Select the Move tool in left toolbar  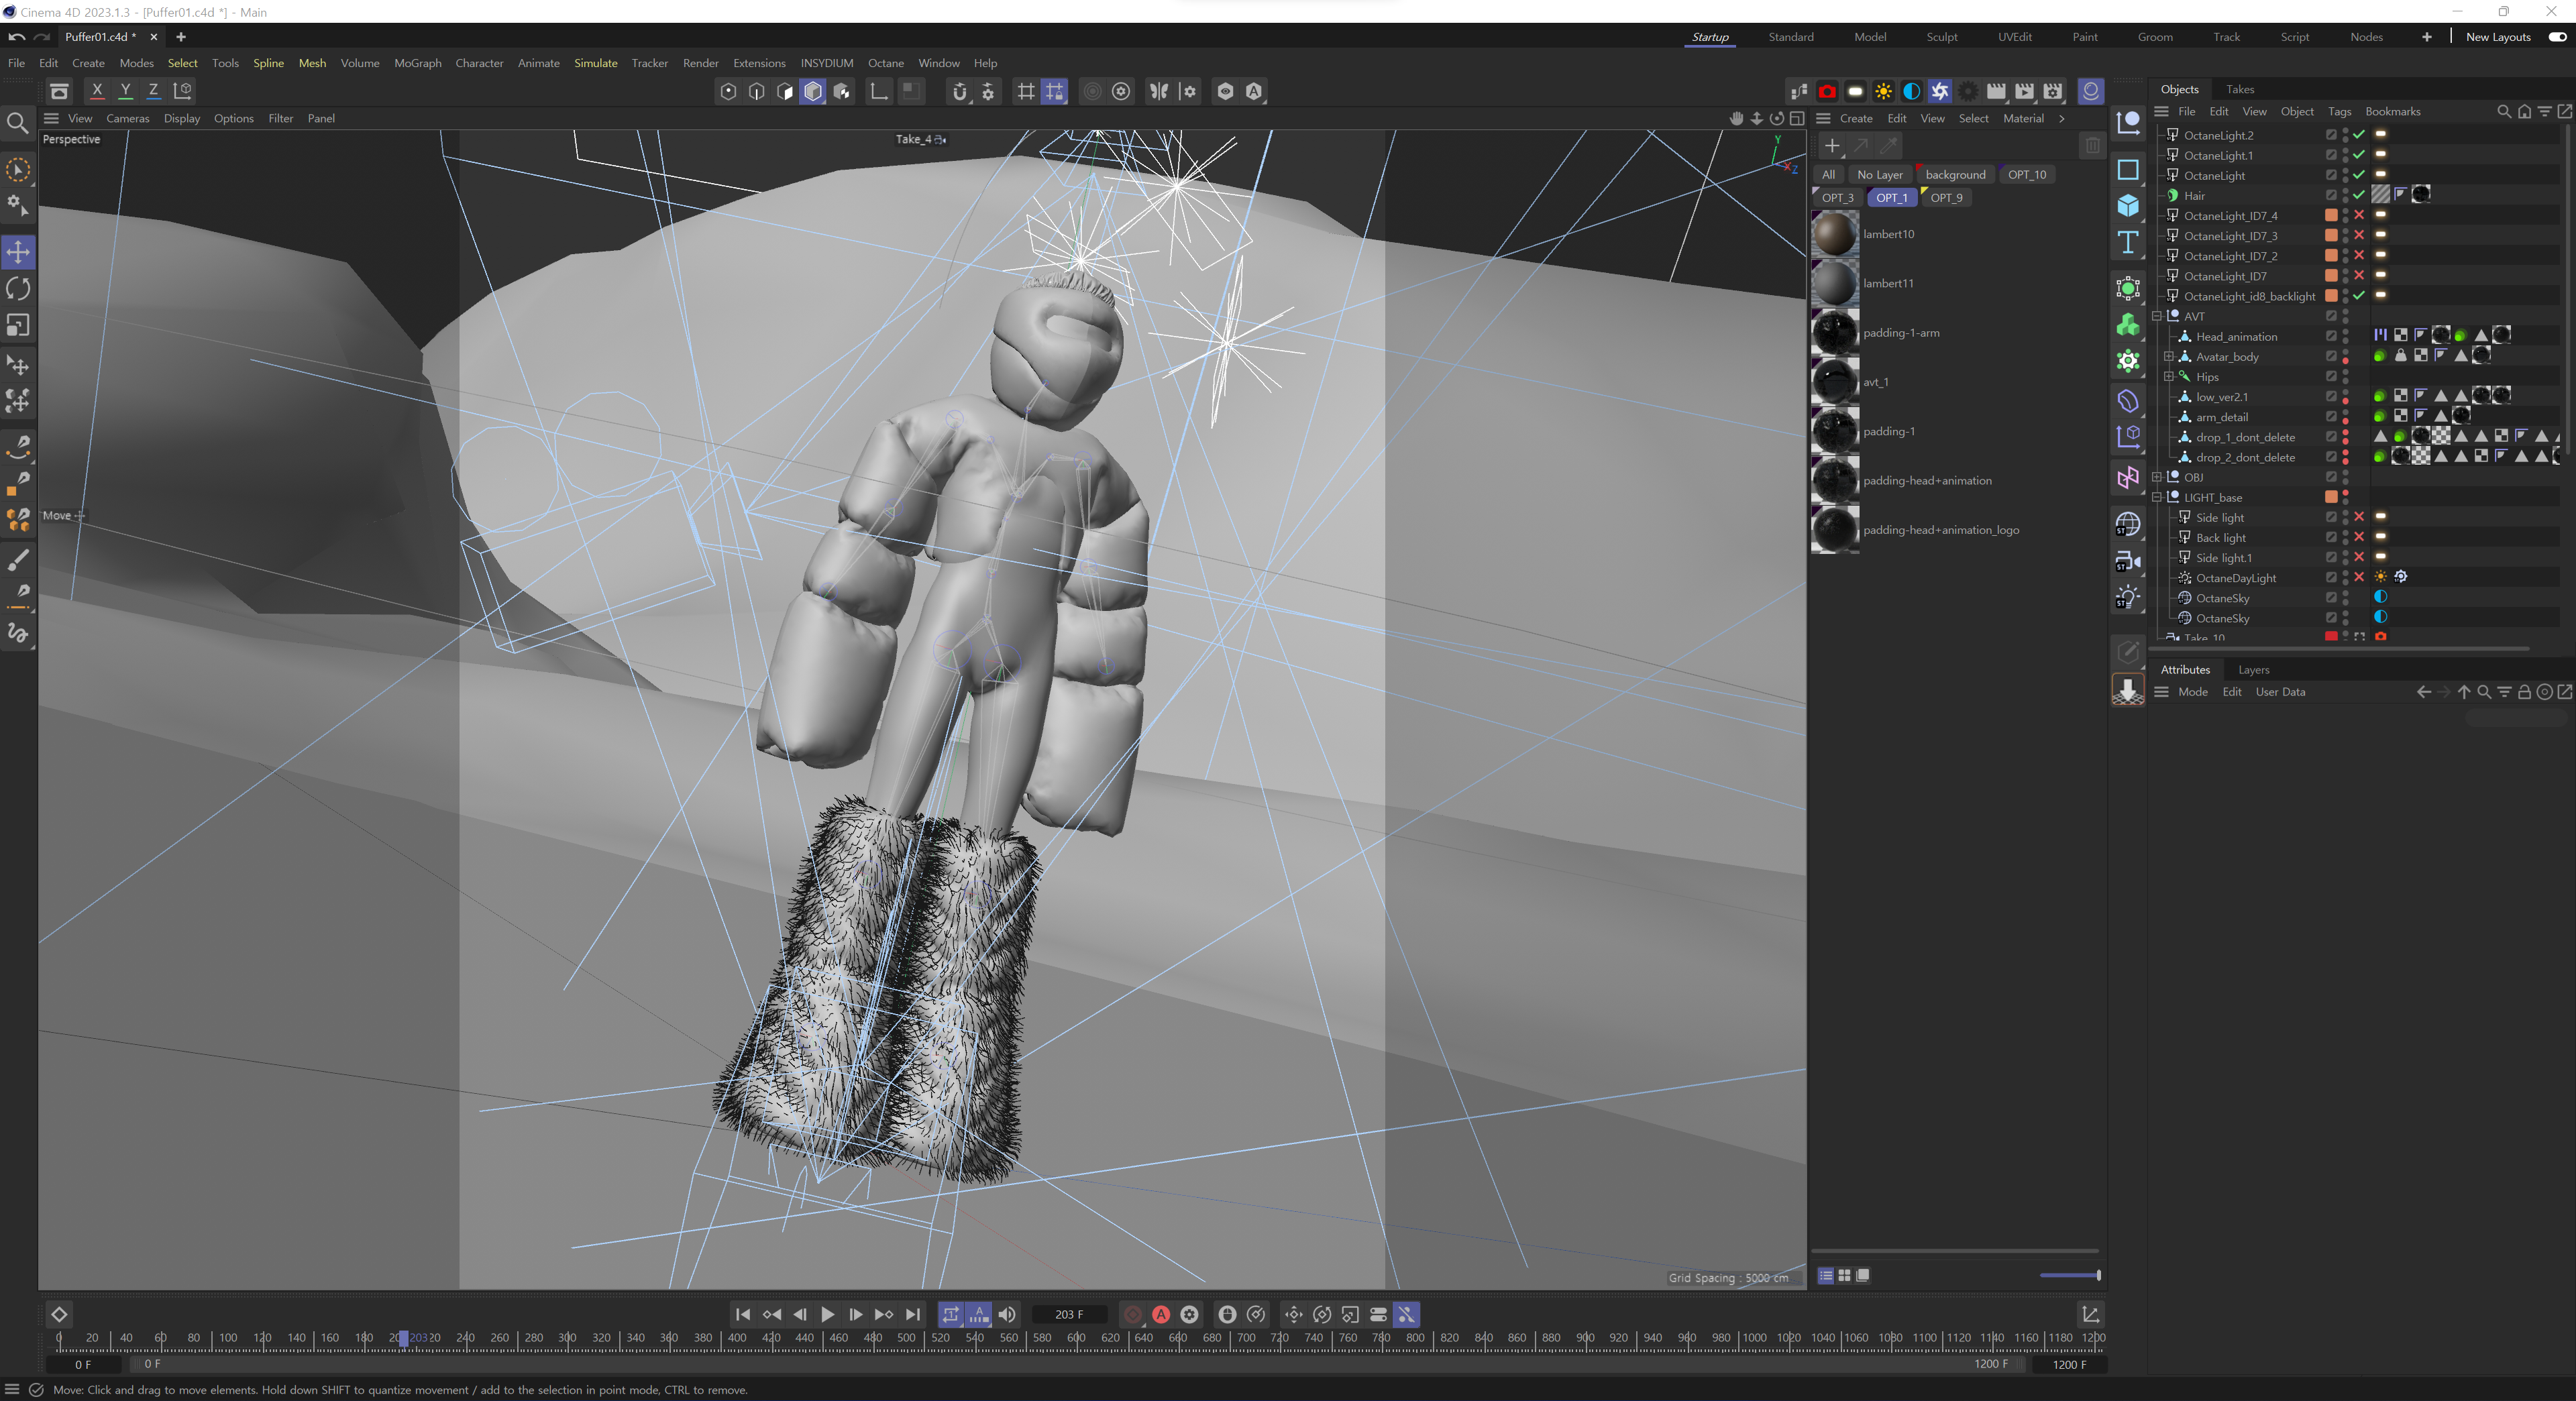18,252
